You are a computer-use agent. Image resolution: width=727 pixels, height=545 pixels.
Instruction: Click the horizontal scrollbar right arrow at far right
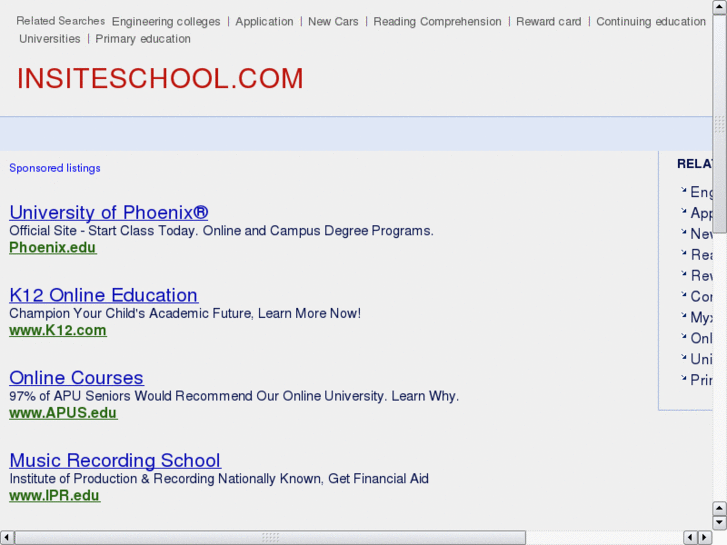(705, 537)
